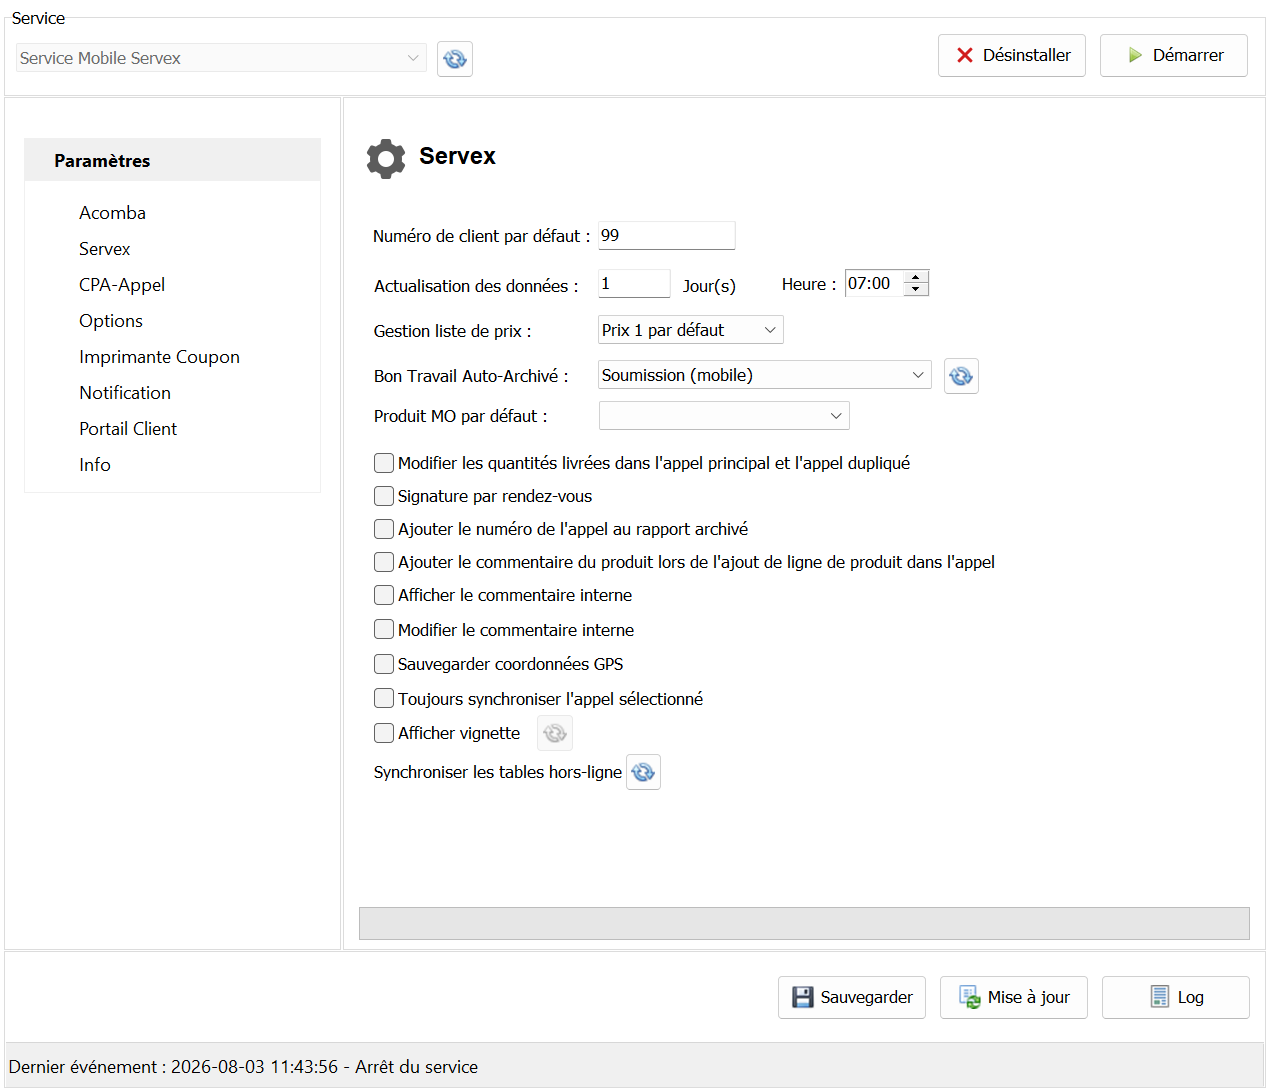Click the Synchroniser les tables hors-ligne label
The image size is (1268, 1091).
click(x=498, y=772)
